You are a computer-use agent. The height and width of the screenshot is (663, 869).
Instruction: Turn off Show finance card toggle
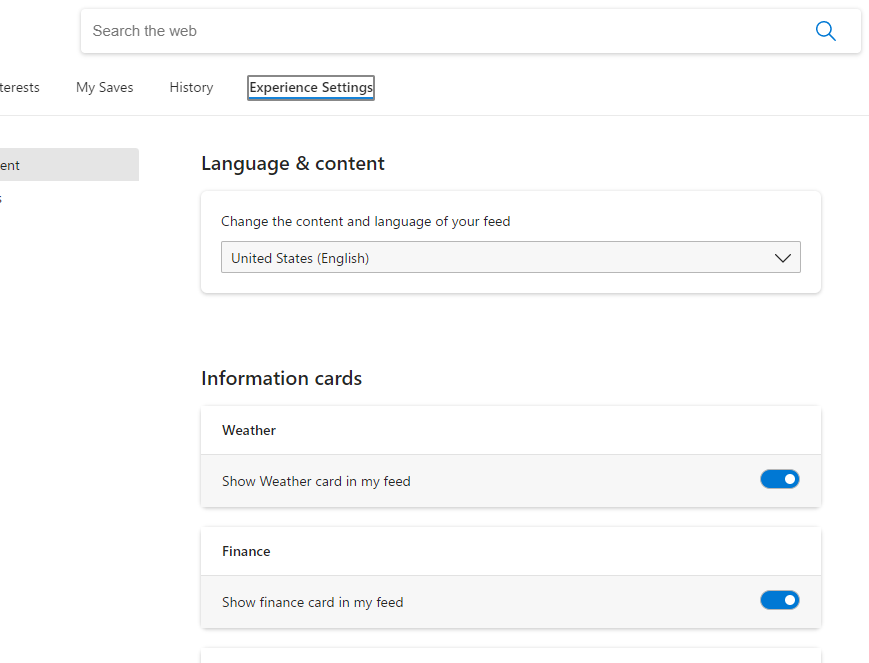click(x=779, y=600)
